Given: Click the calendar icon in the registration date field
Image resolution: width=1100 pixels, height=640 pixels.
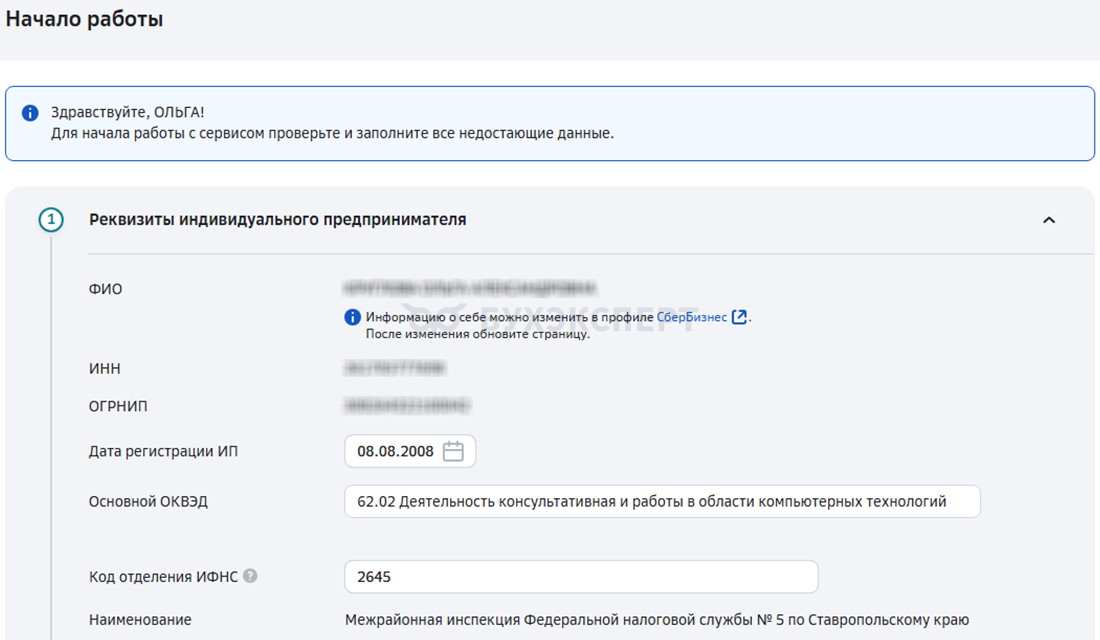Looking at the screenshot, I should click(453, 451).
